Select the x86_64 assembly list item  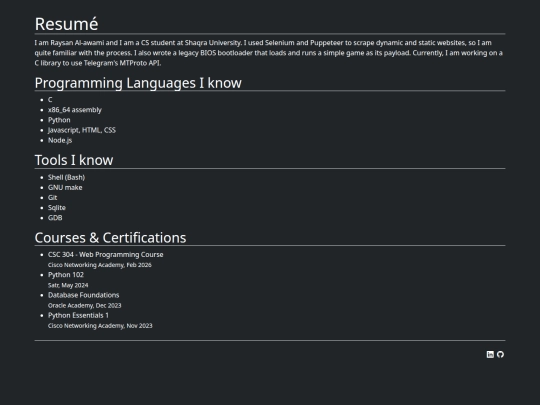click(75, 110)
